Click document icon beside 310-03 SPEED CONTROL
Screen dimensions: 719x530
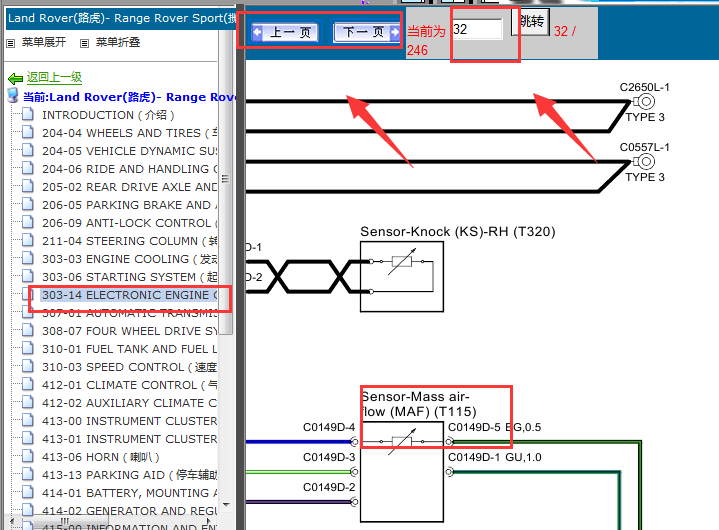pos(28,365)
